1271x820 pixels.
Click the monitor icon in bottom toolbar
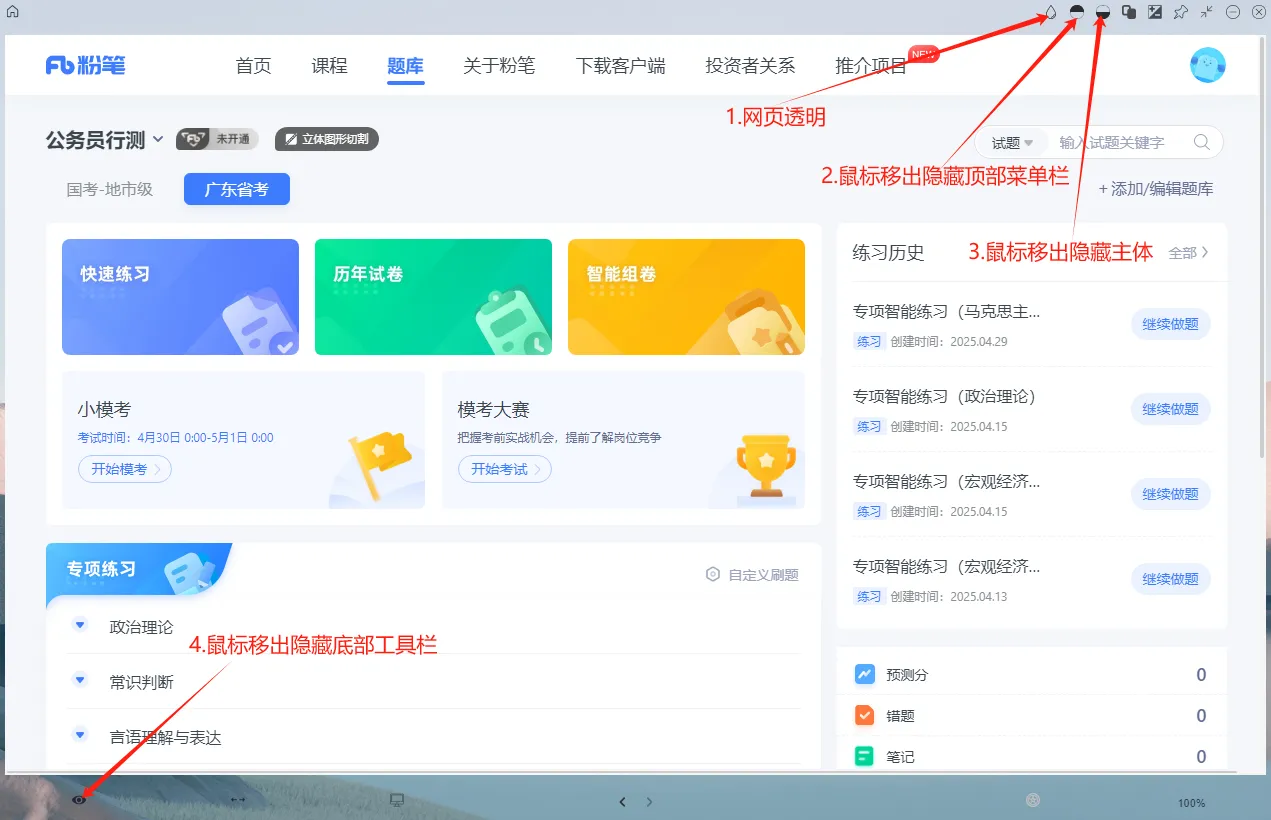tap(397, 799)
